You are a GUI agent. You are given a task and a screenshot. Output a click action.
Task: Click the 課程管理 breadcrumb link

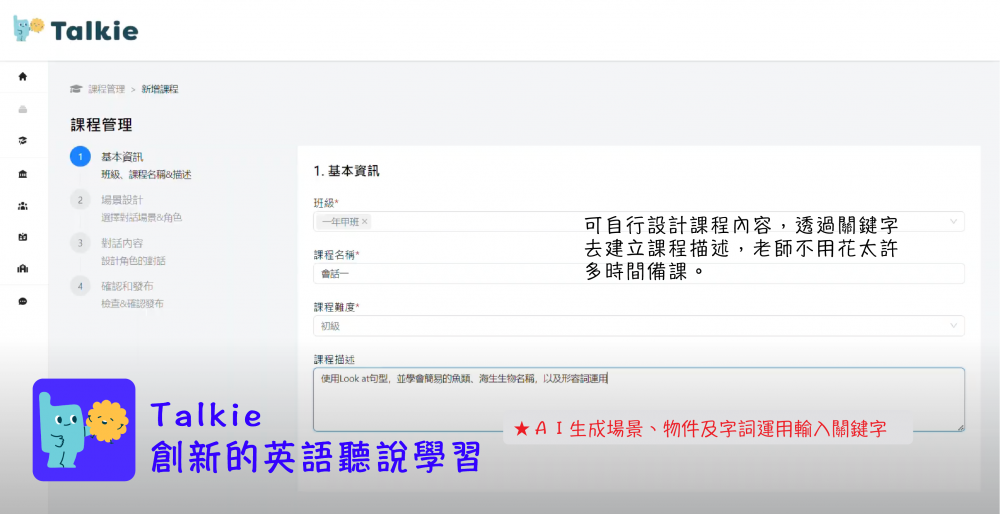tap(107, 89)
